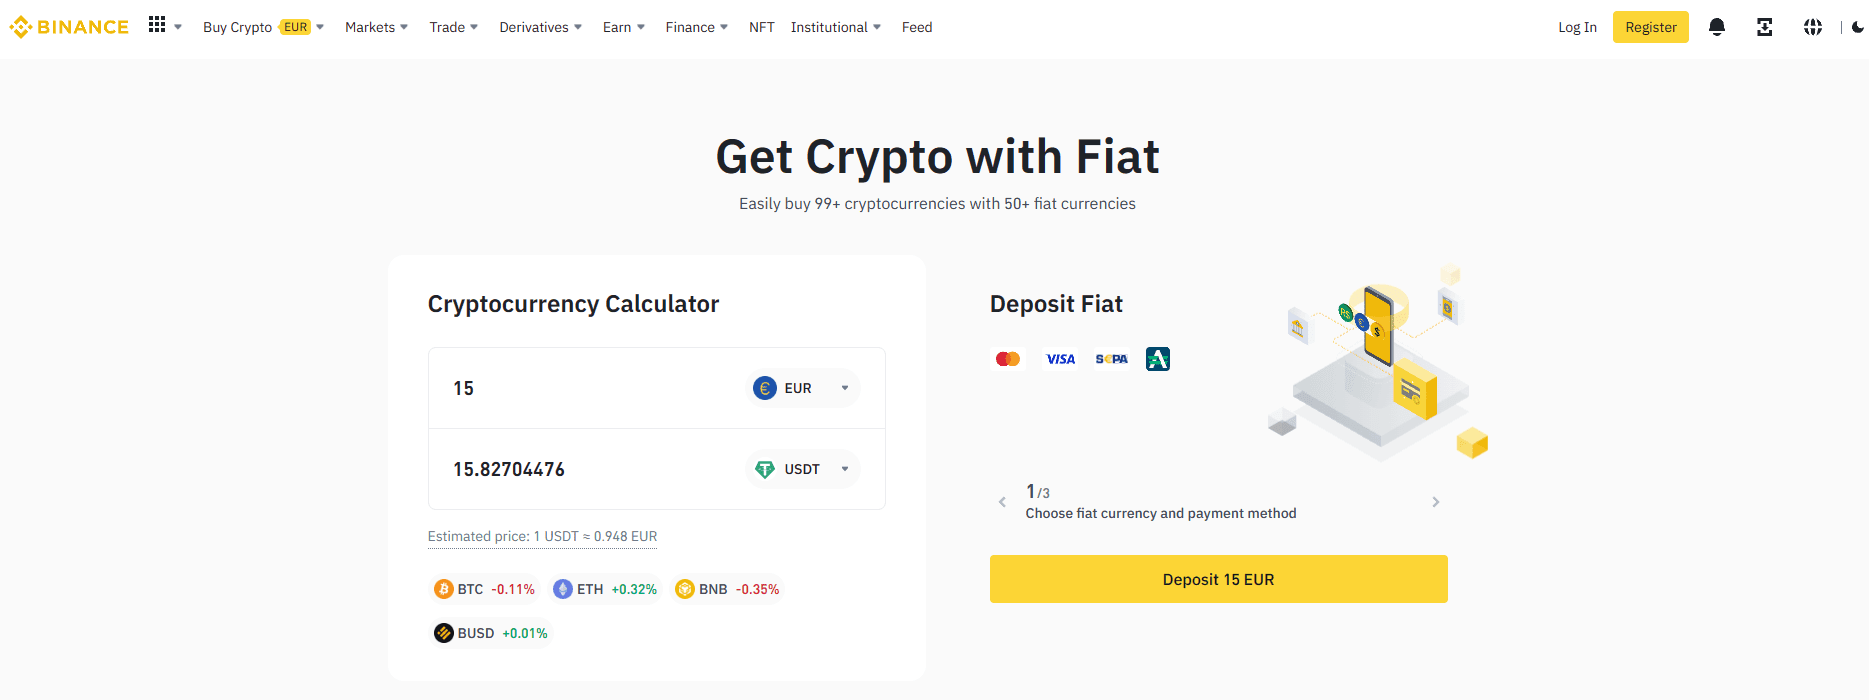The height and width of the screenshot is (700, 1869).
Task: Open the USDT crypto selector dropdown
Action: [802, 468]
